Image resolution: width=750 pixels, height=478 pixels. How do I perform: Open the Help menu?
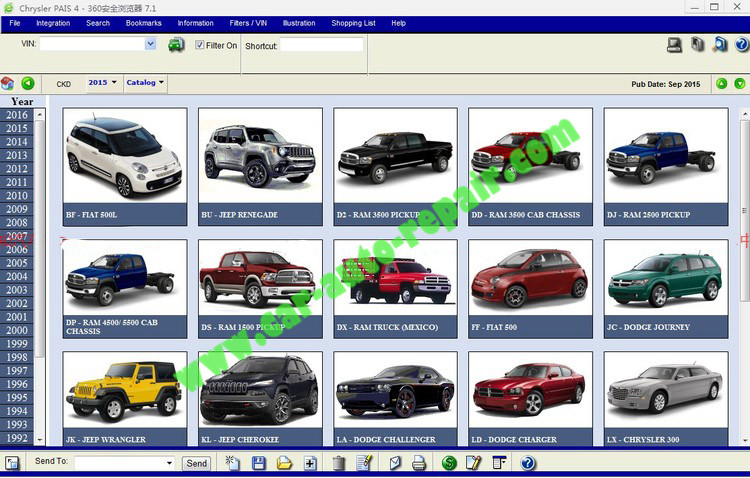click(x=398, y=23)
